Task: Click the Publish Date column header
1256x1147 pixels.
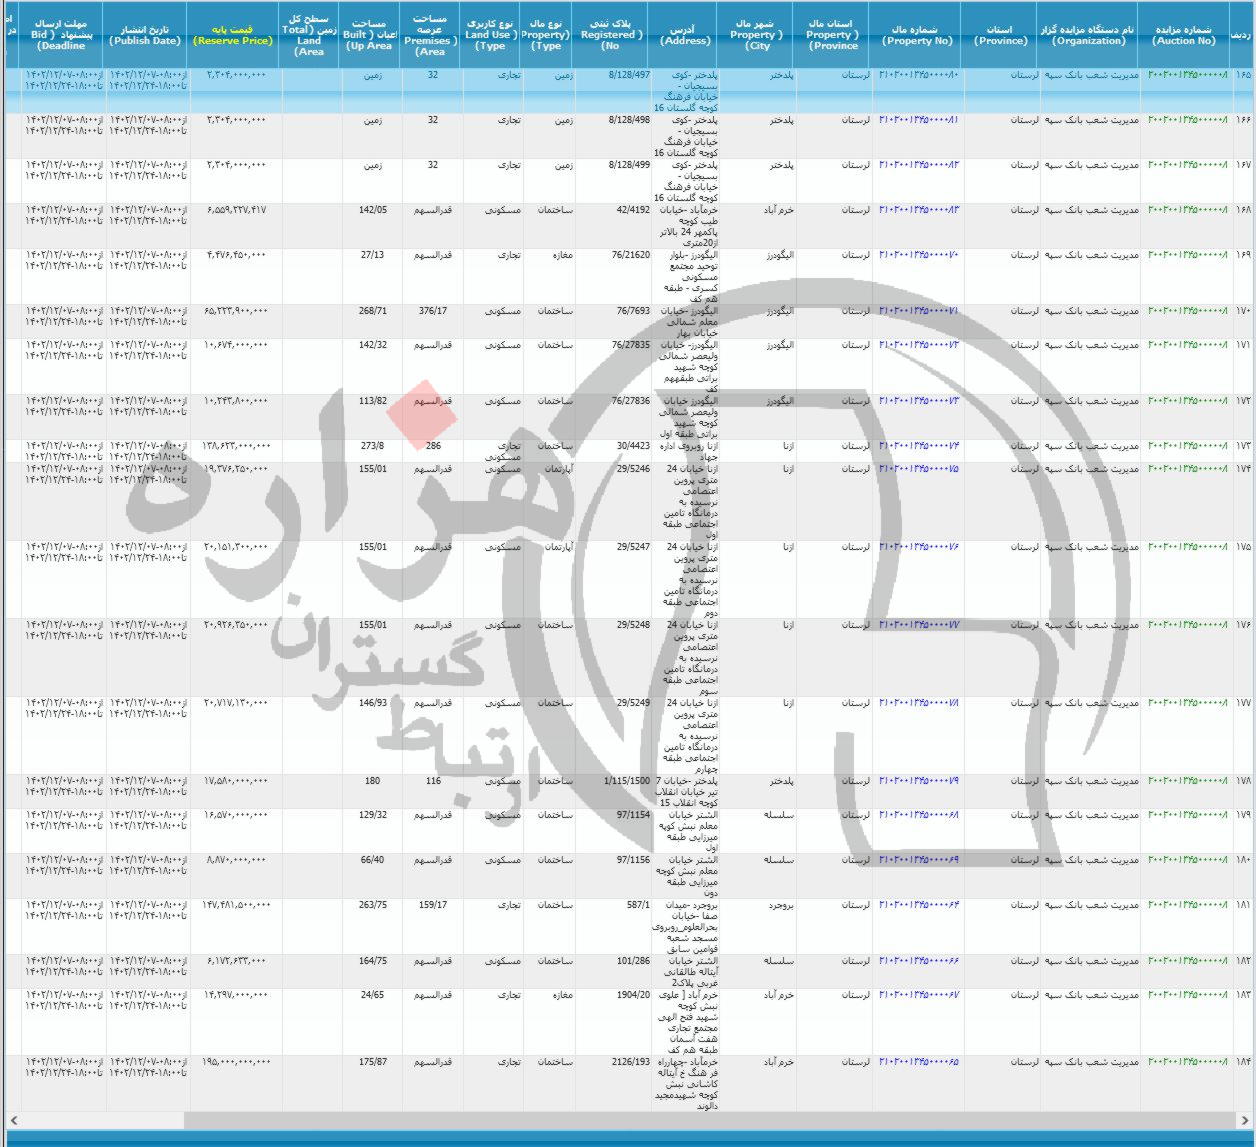Action: coord(145,35)
